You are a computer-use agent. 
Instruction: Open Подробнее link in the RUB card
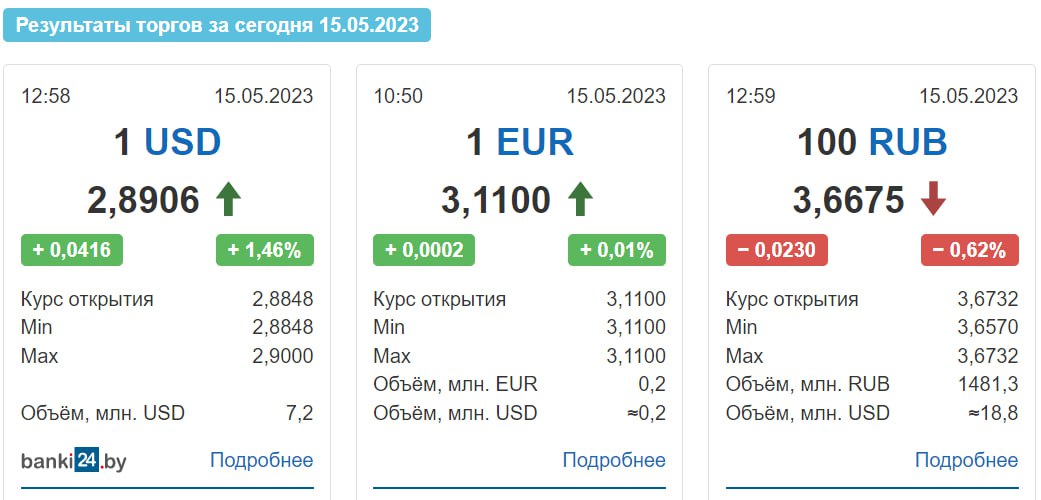[x=967, y=460]
